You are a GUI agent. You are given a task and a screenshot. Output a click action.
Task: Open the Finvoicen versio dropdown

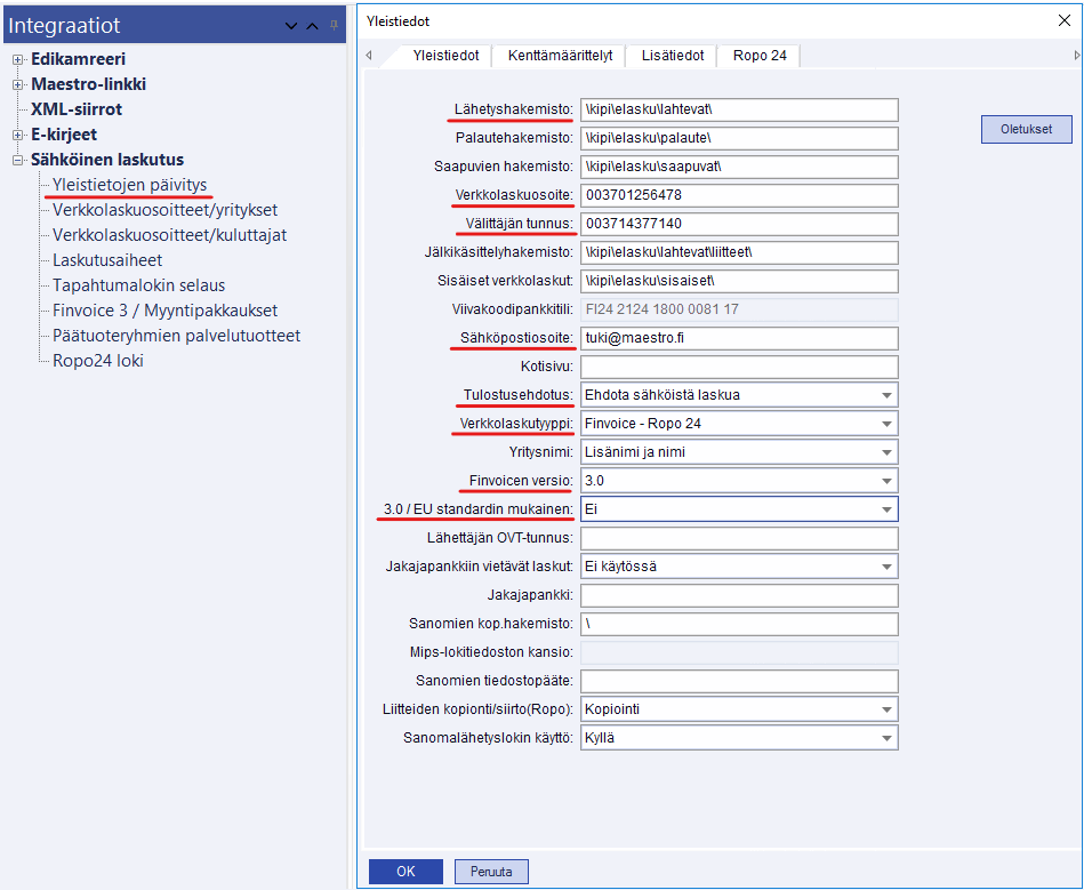coord(886,481)
